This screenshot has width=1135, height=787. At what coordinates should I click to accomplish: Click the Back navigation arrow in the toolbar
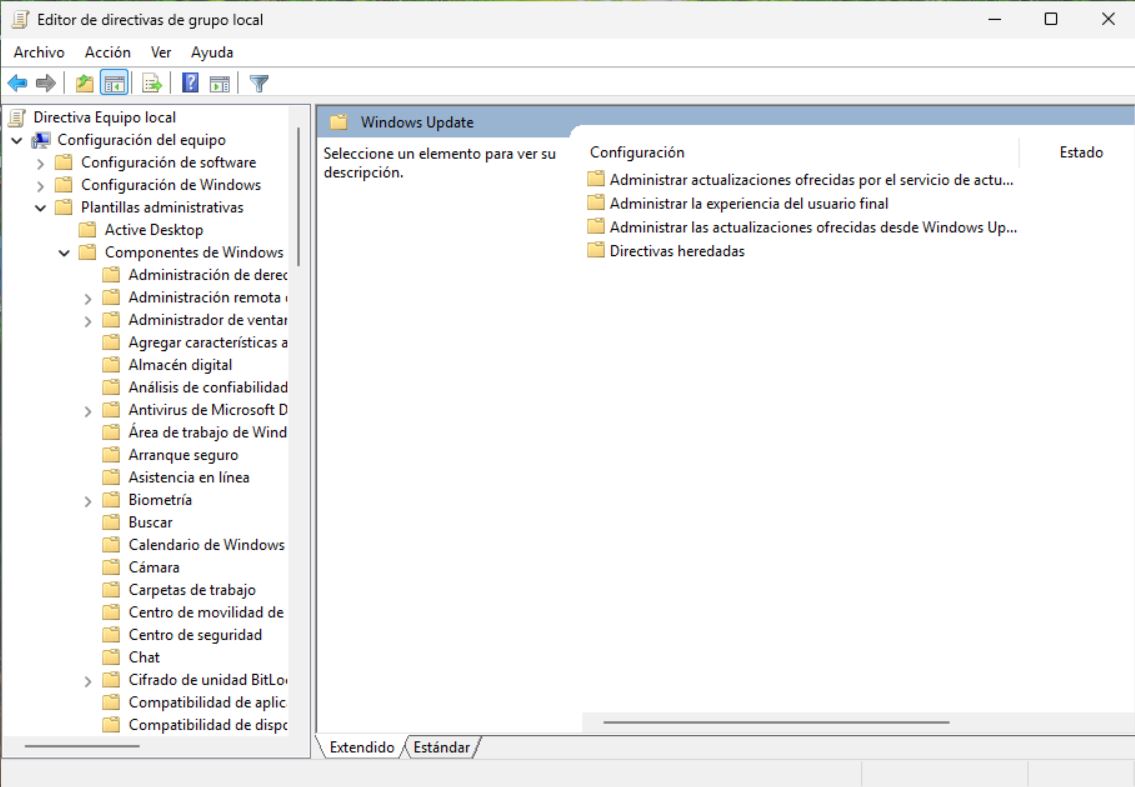click(17, 82)
